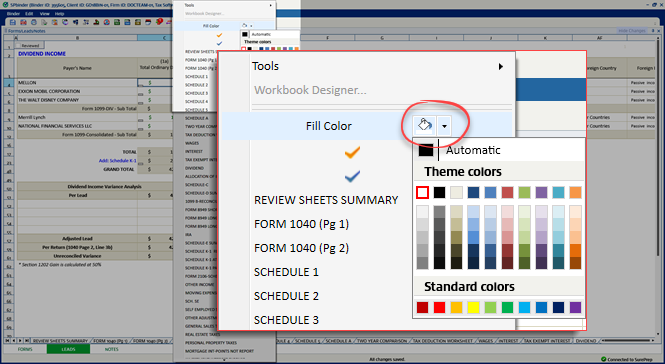Open the TAX EXEMPT INTEREST sheet tab

point(547,341)
